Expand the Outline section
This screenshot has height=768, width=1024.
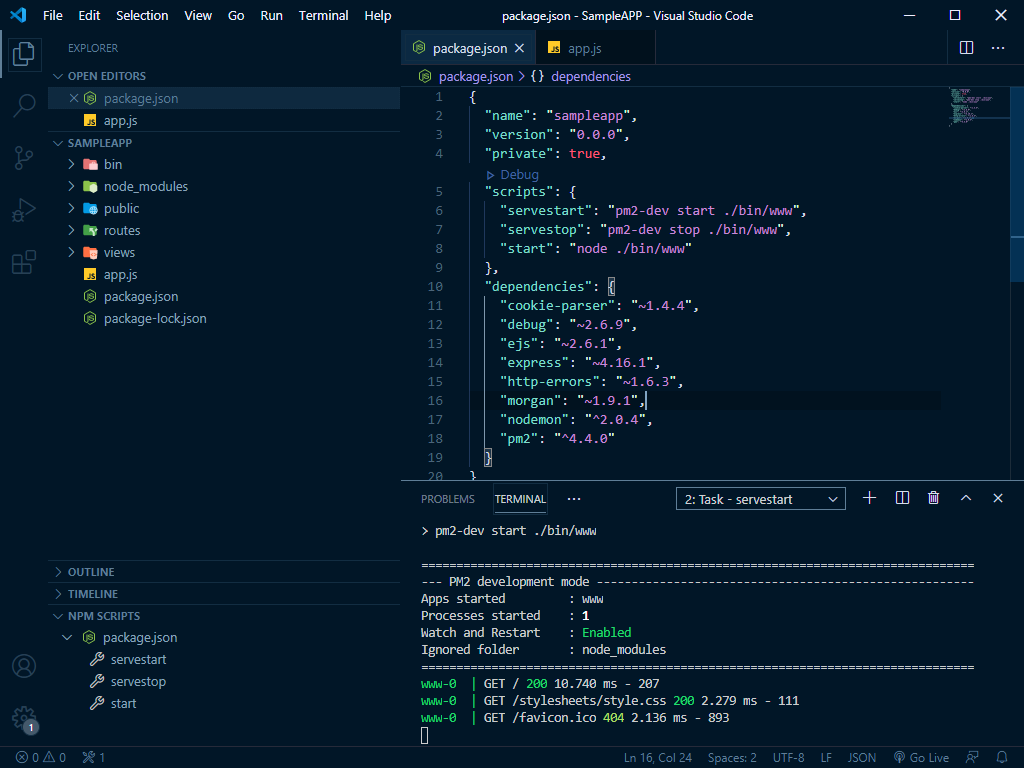(58, 572)
